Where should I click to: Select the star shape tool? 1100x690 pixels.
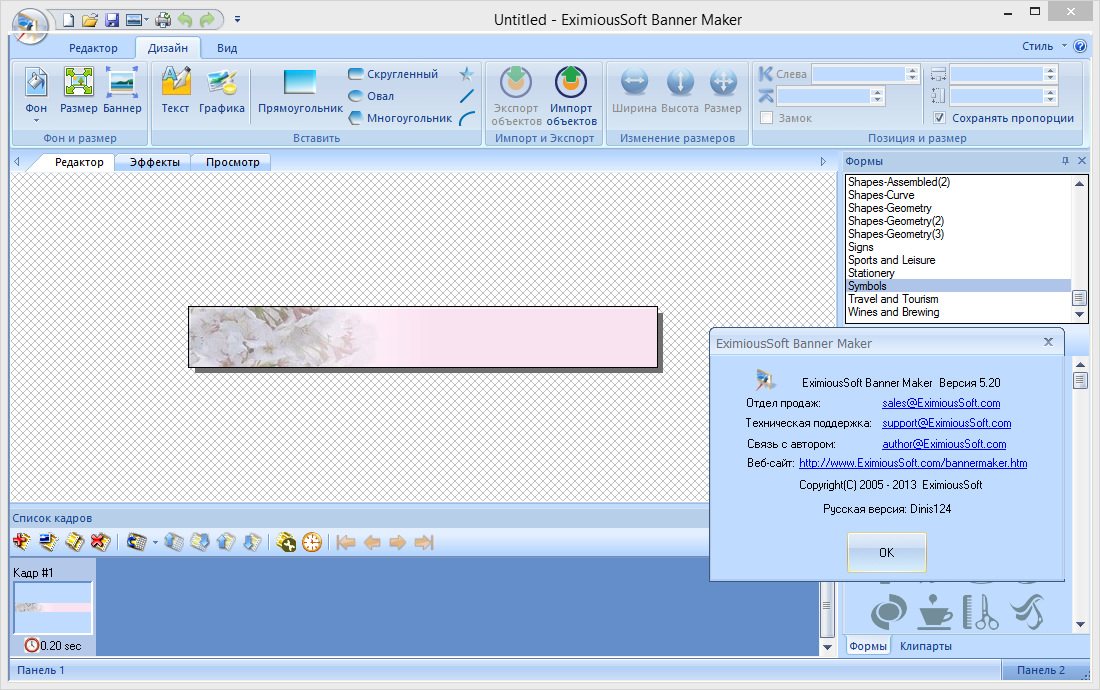[467, 74]
